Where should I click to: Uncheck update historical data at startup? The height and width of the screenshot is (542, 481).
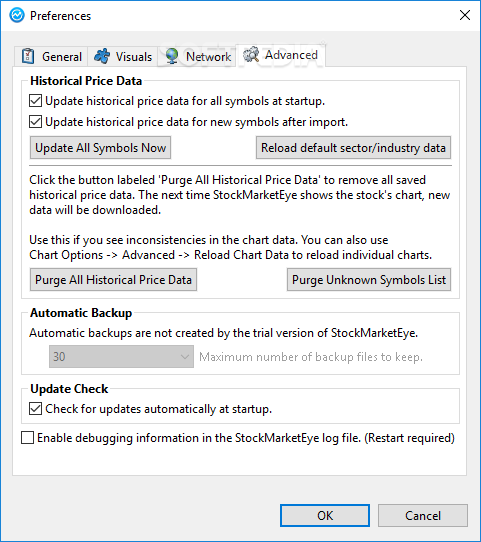pos(36,101)
